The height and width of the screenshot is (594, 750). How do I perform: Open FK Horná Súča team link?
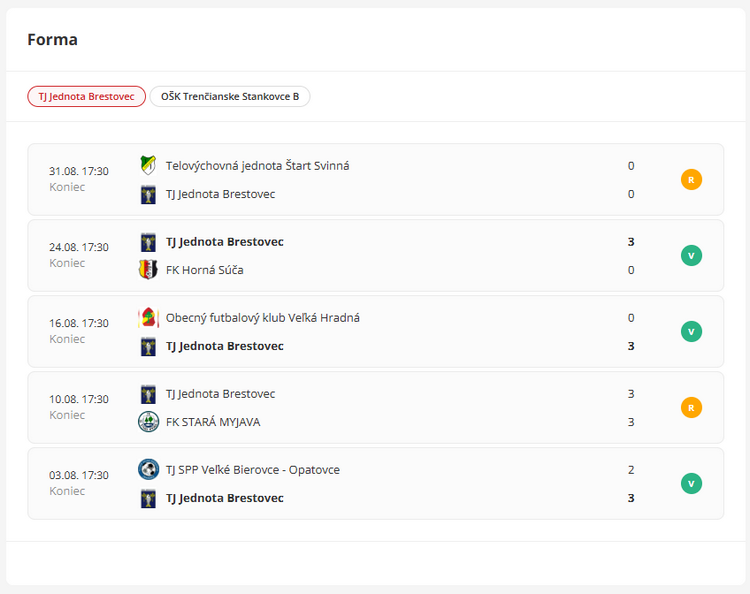click(204, 270)
